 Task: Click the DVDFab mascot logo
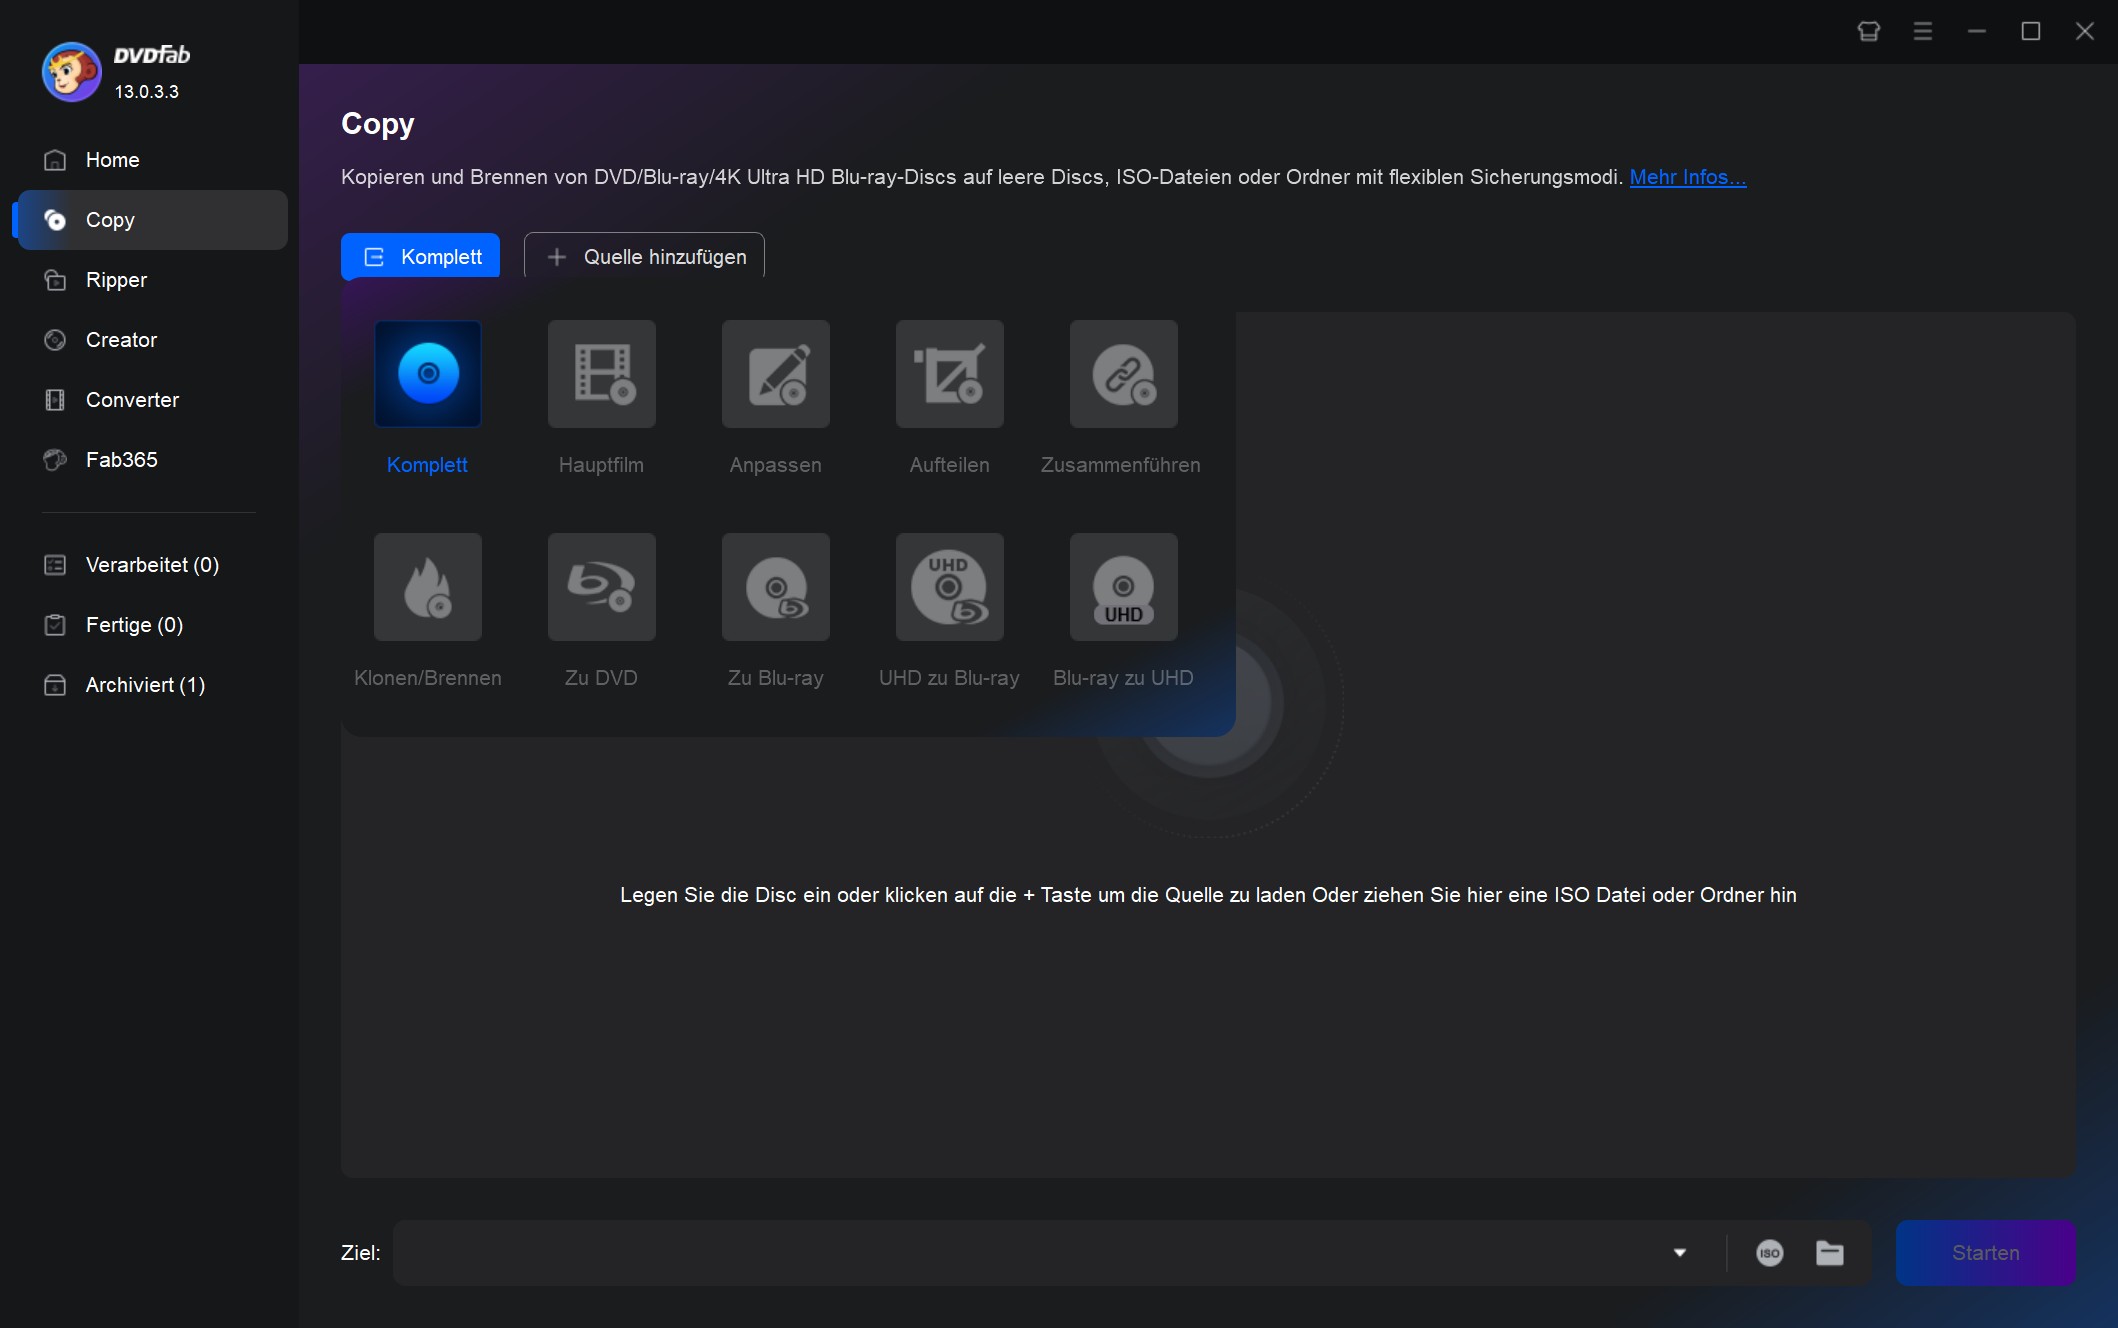click(71, 72)
